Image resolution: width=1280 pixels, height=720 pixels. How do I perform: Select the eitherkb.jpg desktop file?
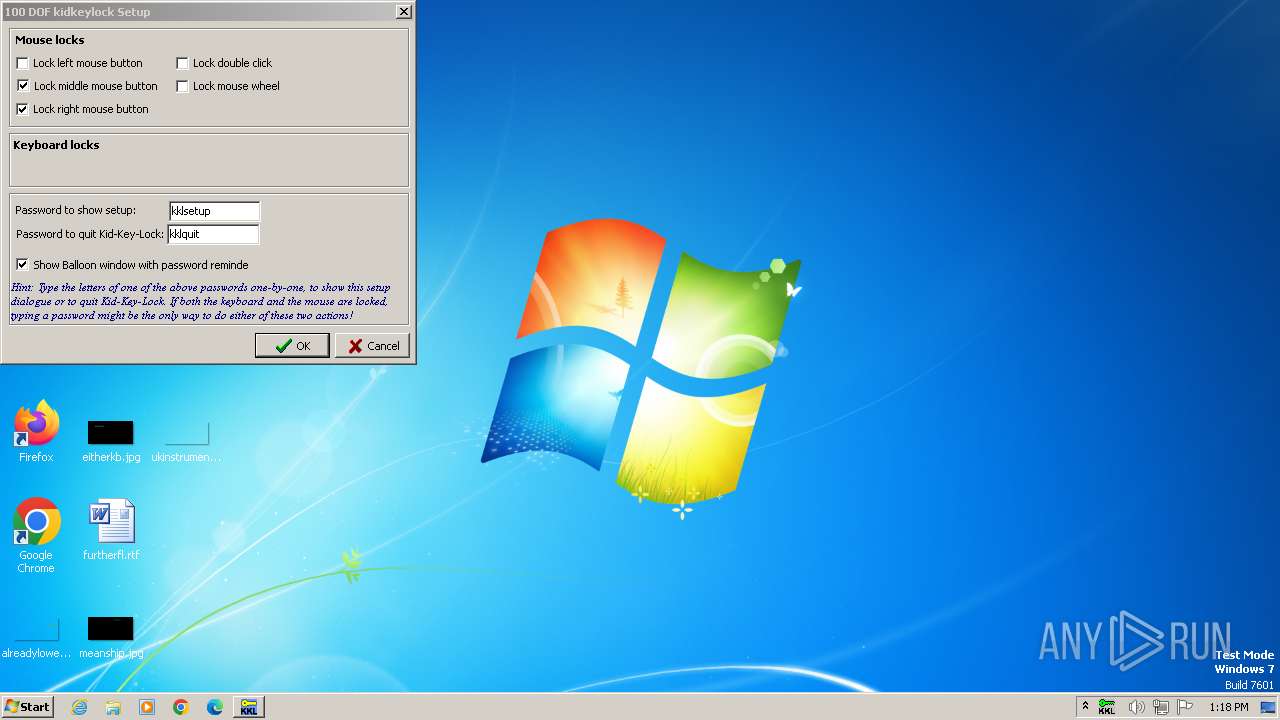[110, 441]
